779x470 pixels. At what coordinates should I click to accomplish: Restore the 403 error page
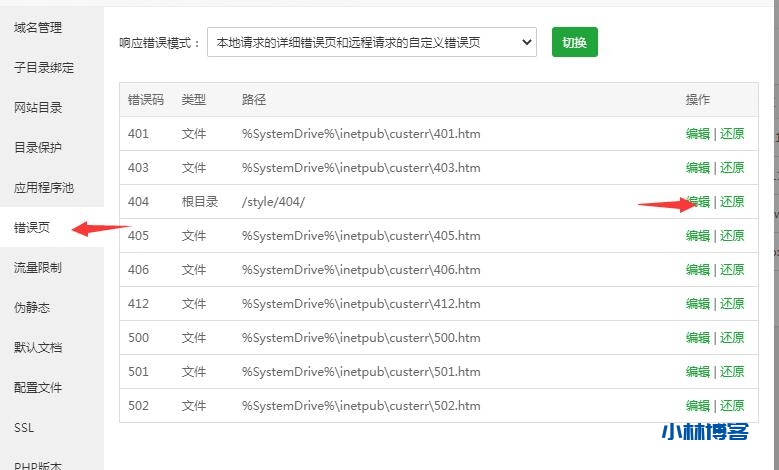pos(732,168)
